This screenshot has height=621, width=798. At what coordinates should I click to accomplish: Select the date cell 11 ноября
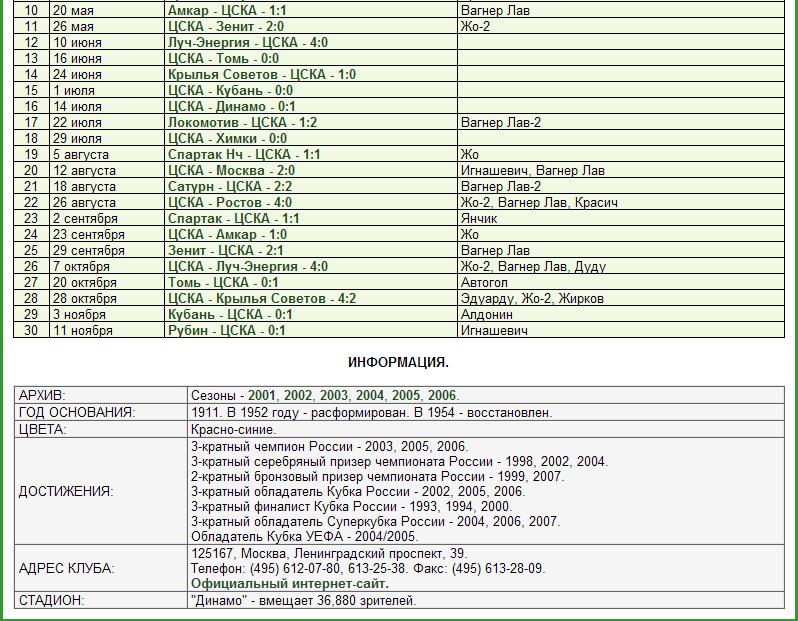tap(107, 331)
